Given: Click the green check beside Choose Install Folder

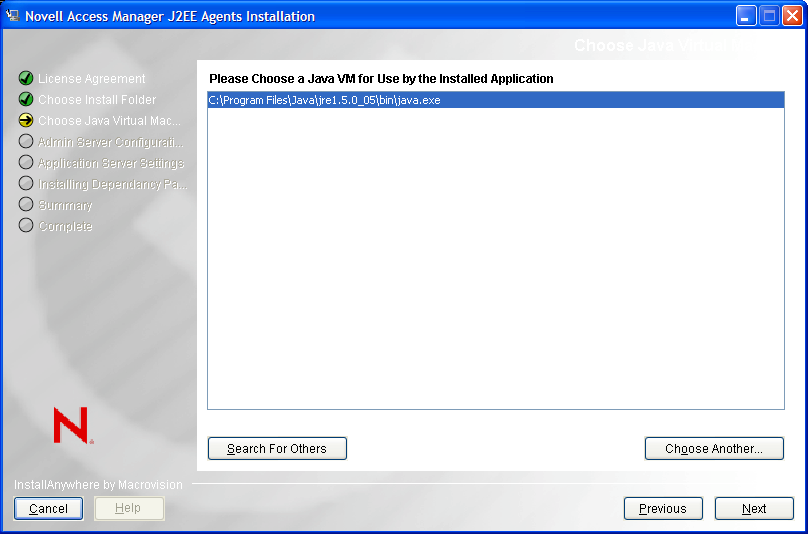Looking at the screenshot, I should click(26, 99).
